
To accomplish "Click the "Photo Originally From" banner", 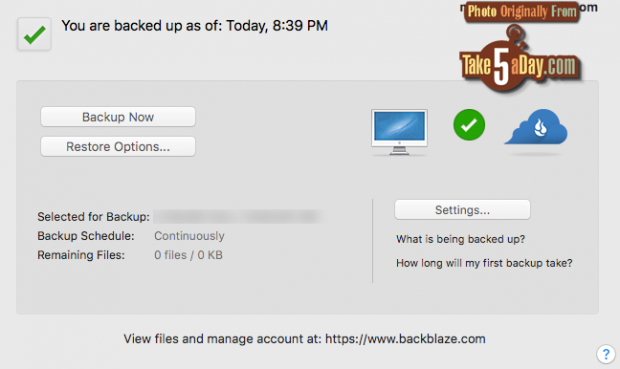I will click(x=522, y=11).
